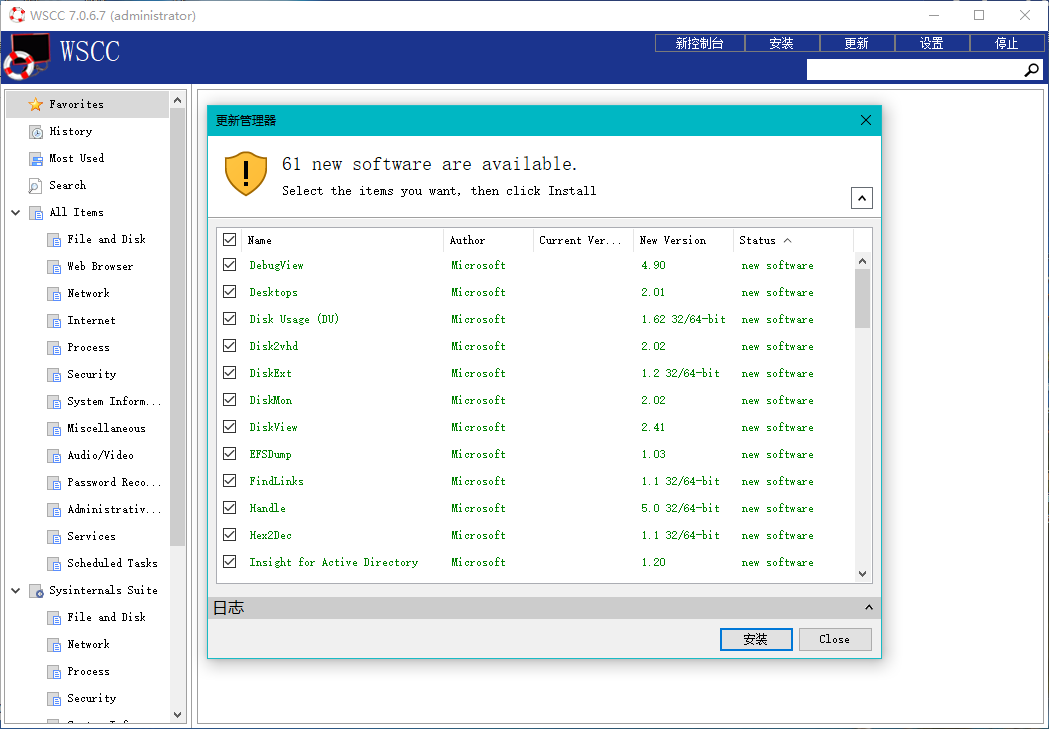Viewport: 1049px width, 729px height.
Task: Click the Scheduled Tasks category icon
Action: point(54,564)
